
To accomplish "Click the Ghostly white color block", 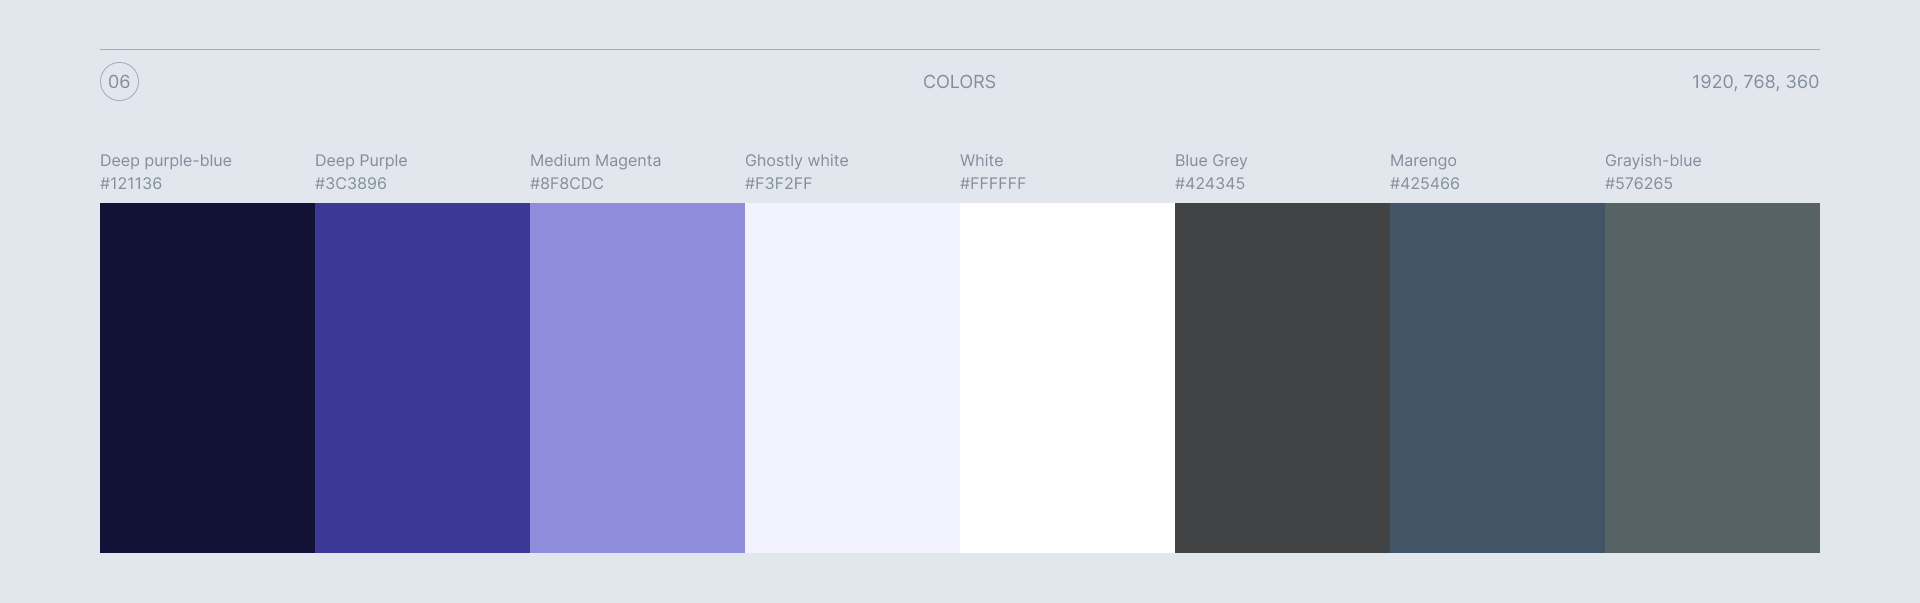I will 852,378.
